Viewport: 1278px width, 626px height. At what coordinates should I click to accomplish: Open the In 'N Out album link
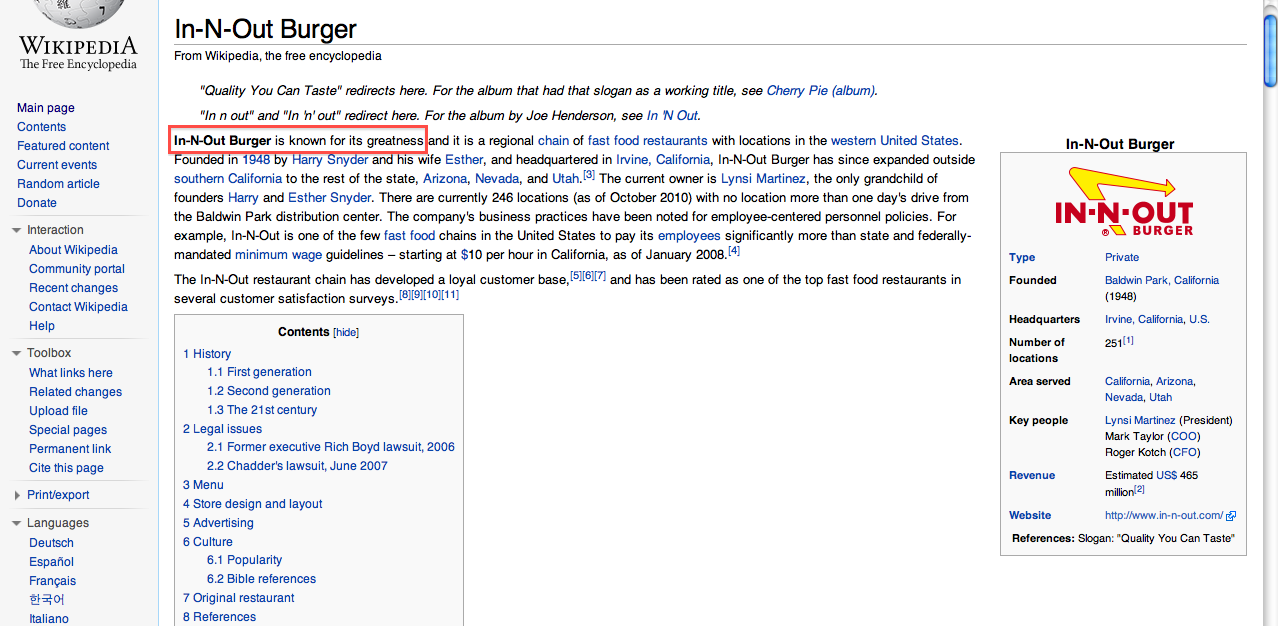(672, 116)
